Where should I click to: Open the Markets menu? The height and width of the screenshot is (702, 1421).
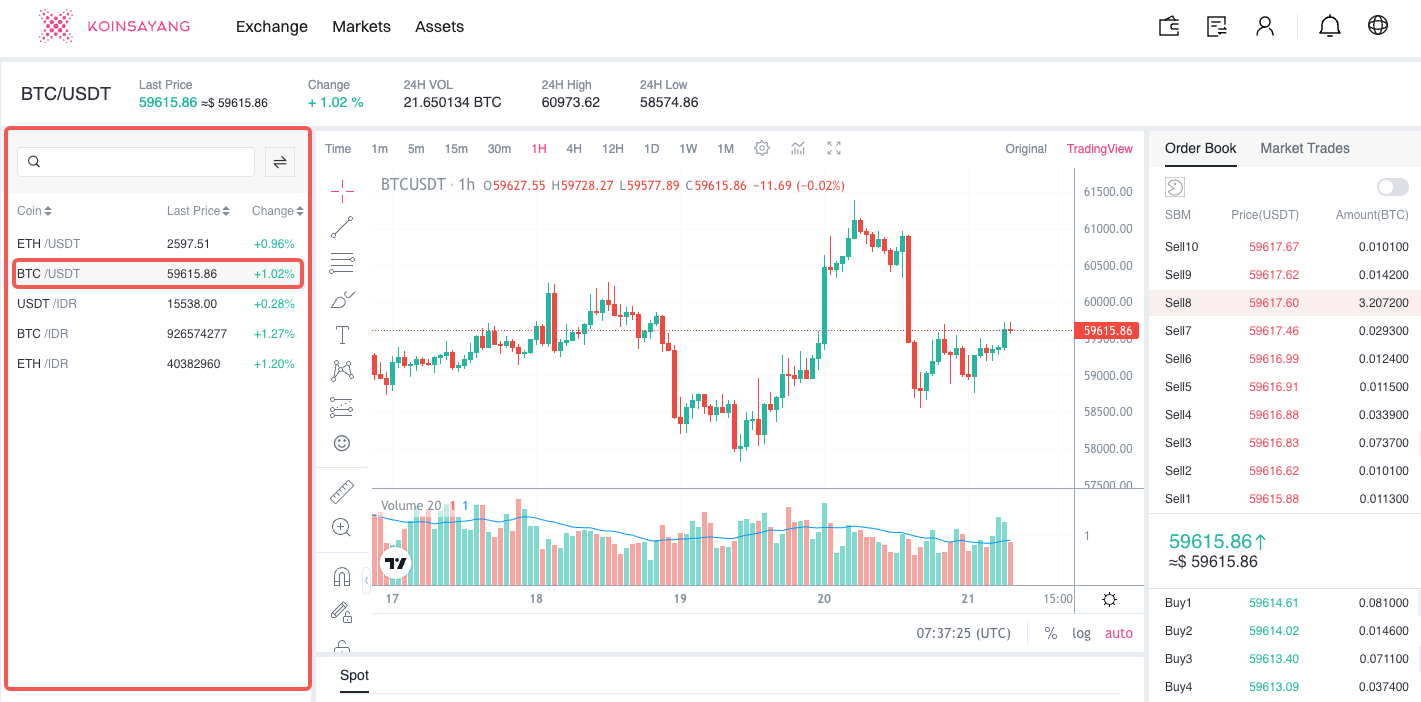coord(361,27)
